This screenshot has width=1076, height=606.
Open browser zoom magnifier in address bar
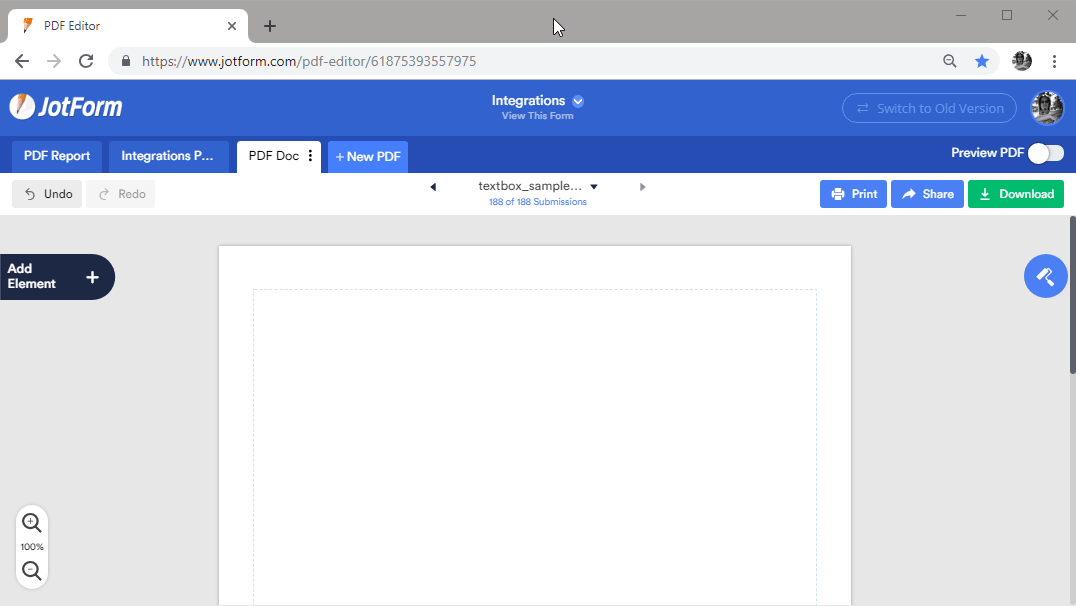pos(950,61)
